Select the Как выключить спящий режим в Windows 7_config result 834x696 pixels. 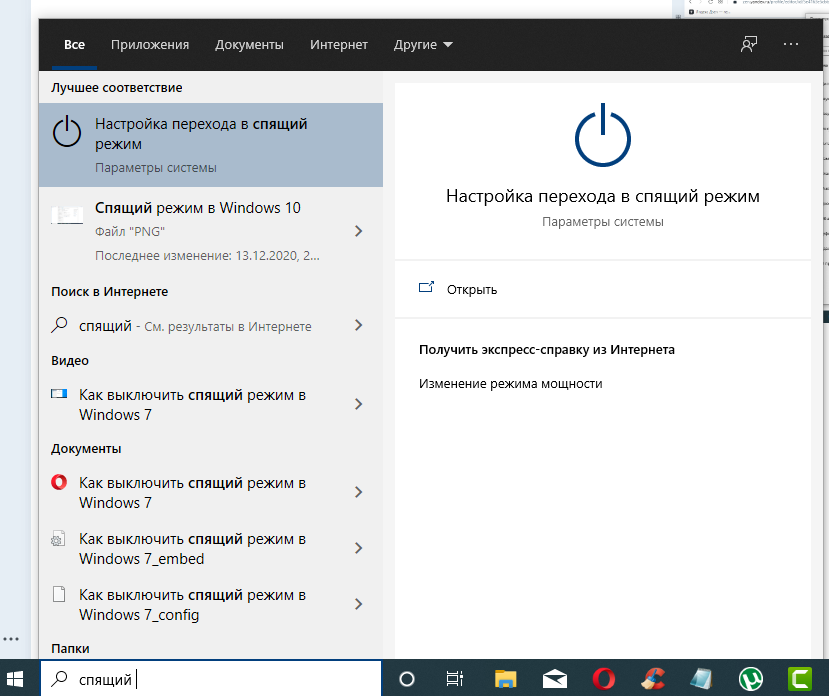point(211,605)
